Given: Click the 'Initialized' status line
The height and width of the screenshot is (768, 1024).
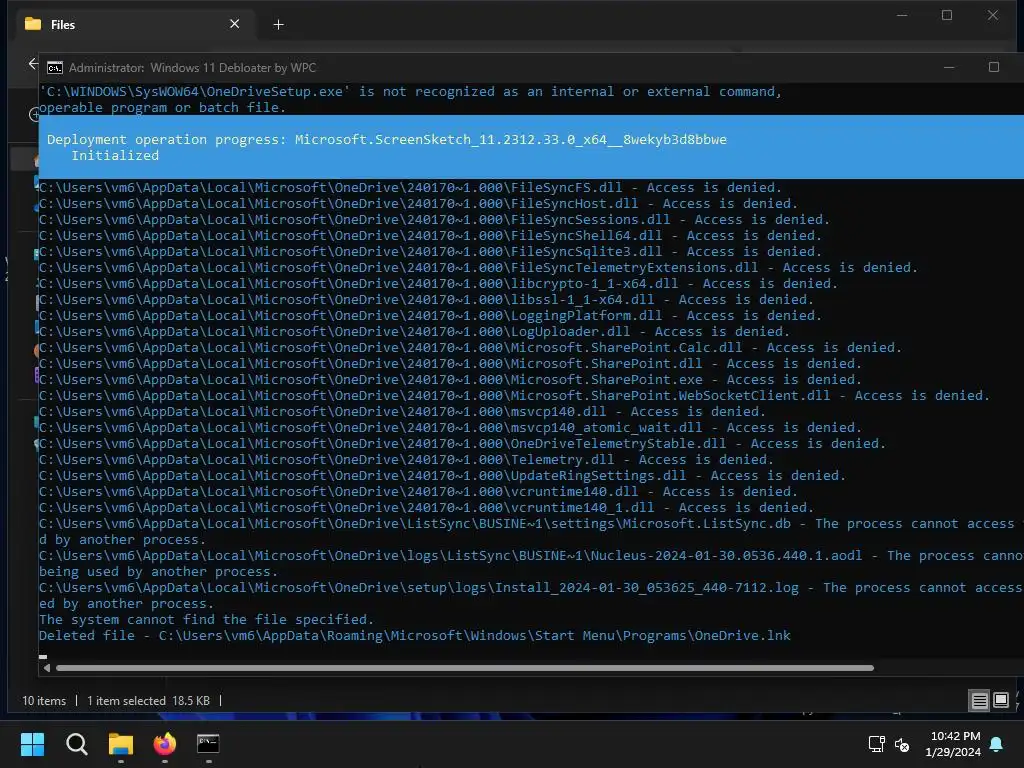Looking at the screenshot, I should coord(115,155).
